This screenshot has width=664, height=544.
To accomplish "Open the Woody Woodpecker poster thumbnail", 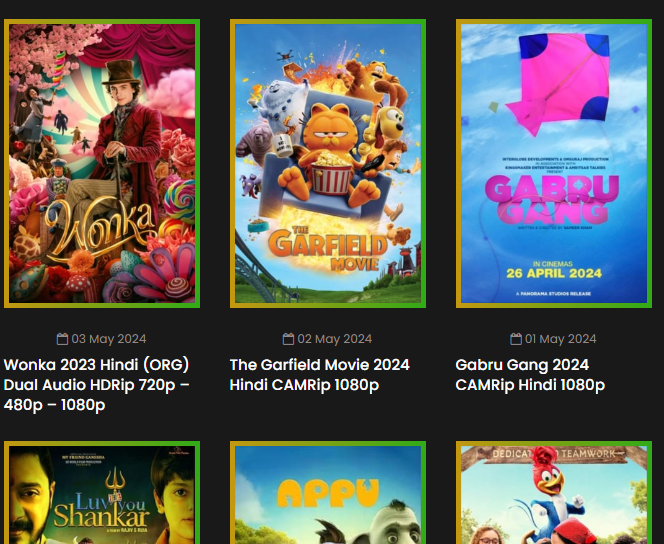I will coord(554,493).
